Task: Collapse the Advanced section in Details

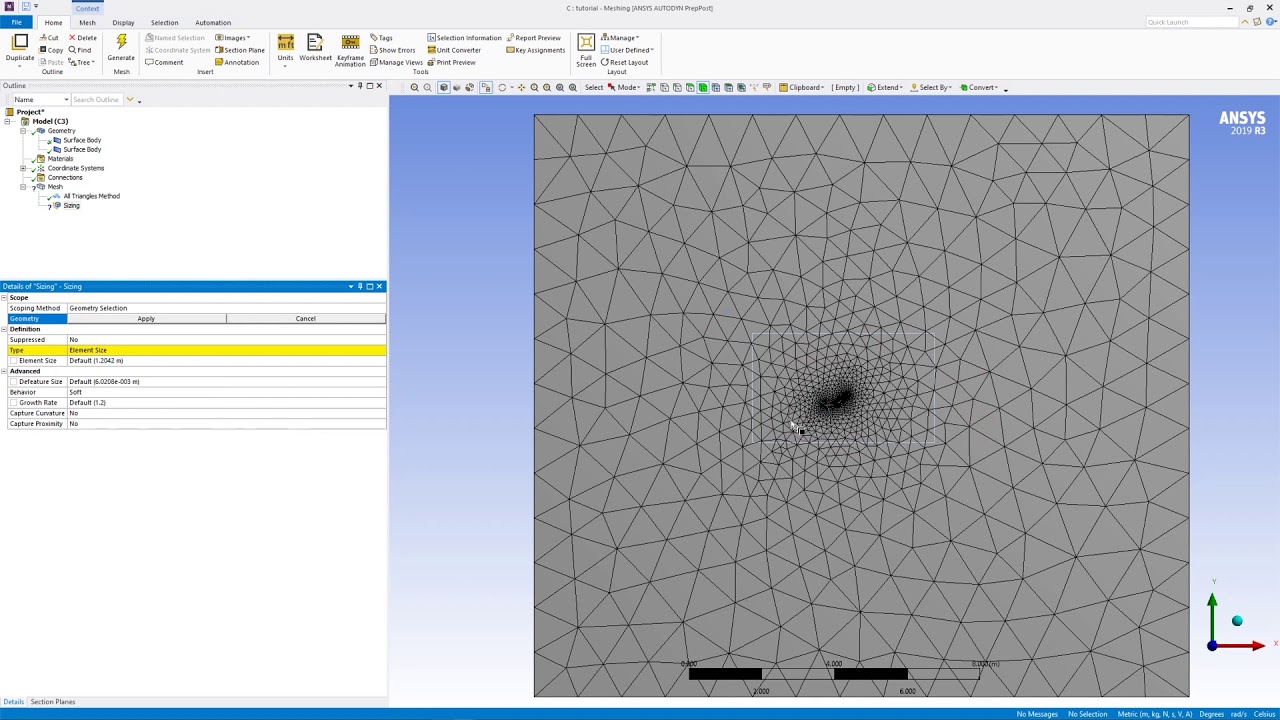Action: click(x=4, y=371)
